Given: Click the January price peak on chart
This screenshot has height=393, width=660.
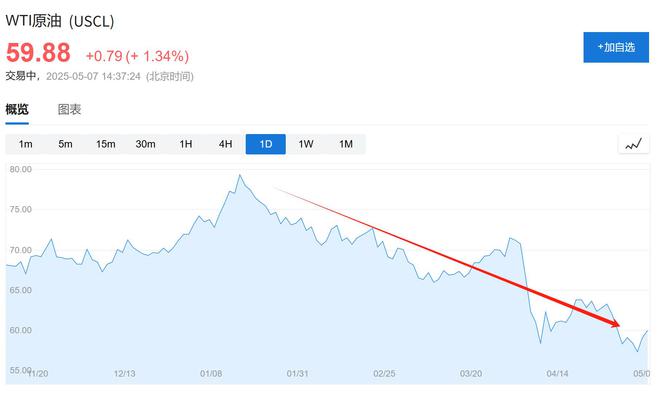Looking at the screenshot, I should point(240,175).
